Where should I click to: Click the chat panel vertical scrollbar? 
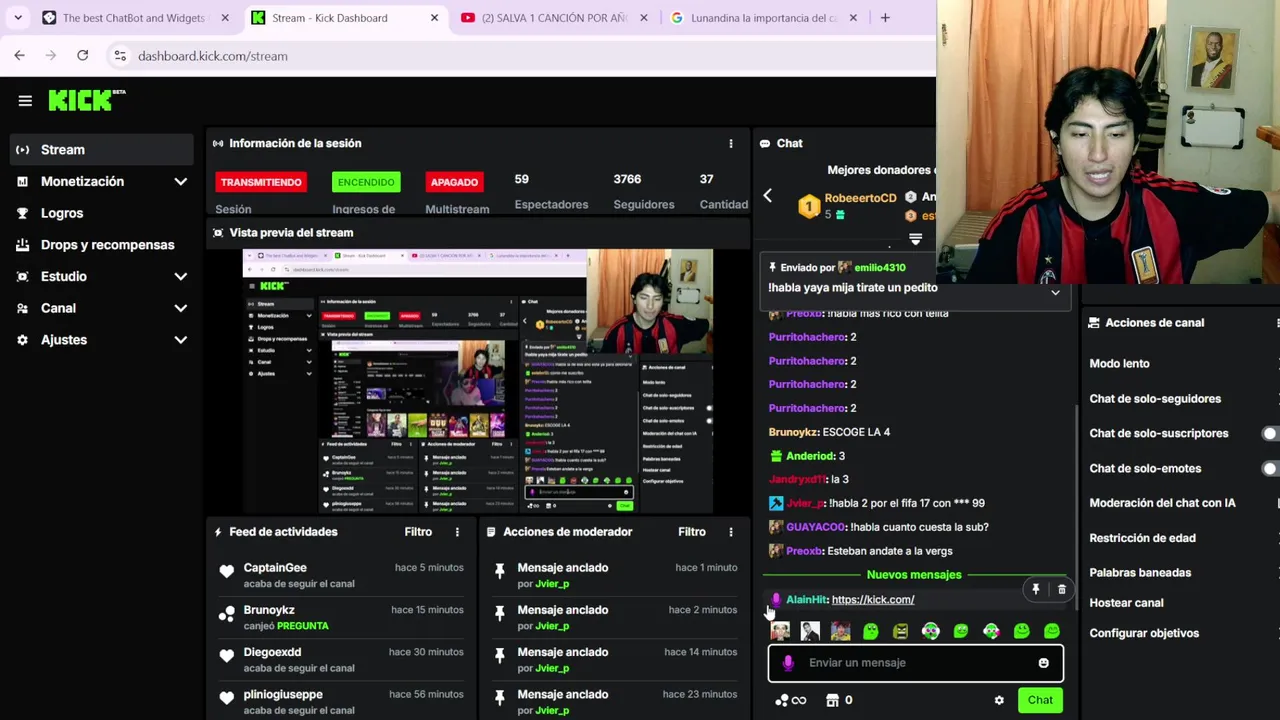1076,506
